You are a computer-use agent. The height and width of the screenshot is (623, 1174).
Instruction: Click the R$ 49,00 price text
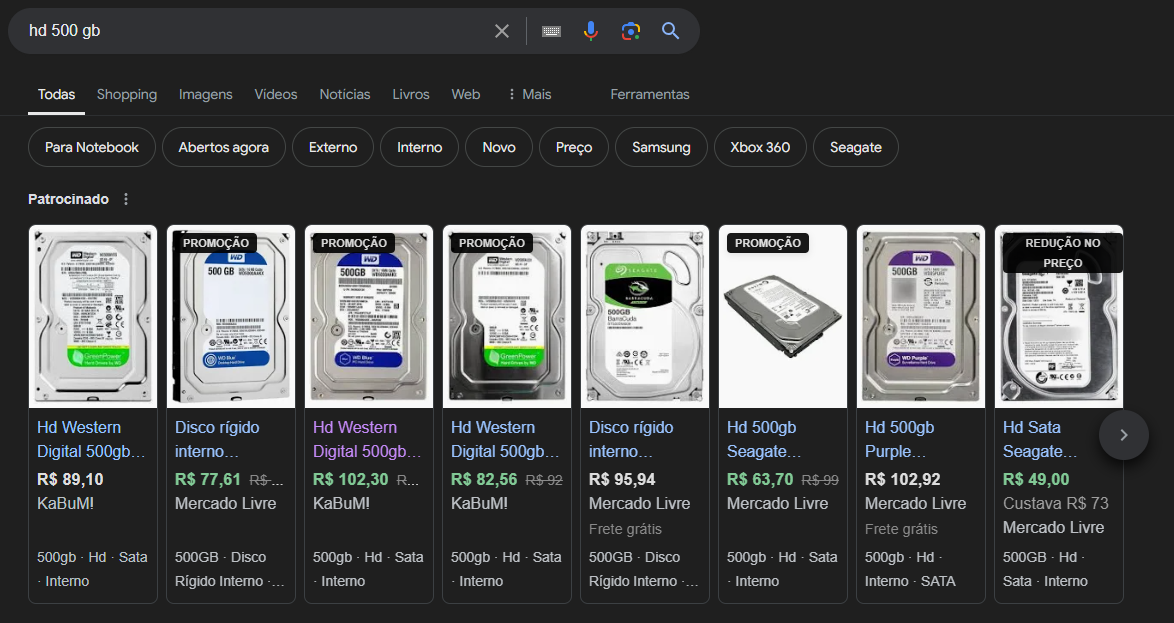[x=1036, y=479]
